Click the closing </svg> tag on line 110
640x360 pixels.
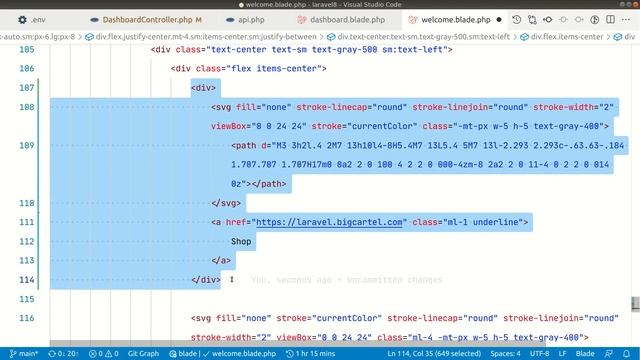coord(226,203)
